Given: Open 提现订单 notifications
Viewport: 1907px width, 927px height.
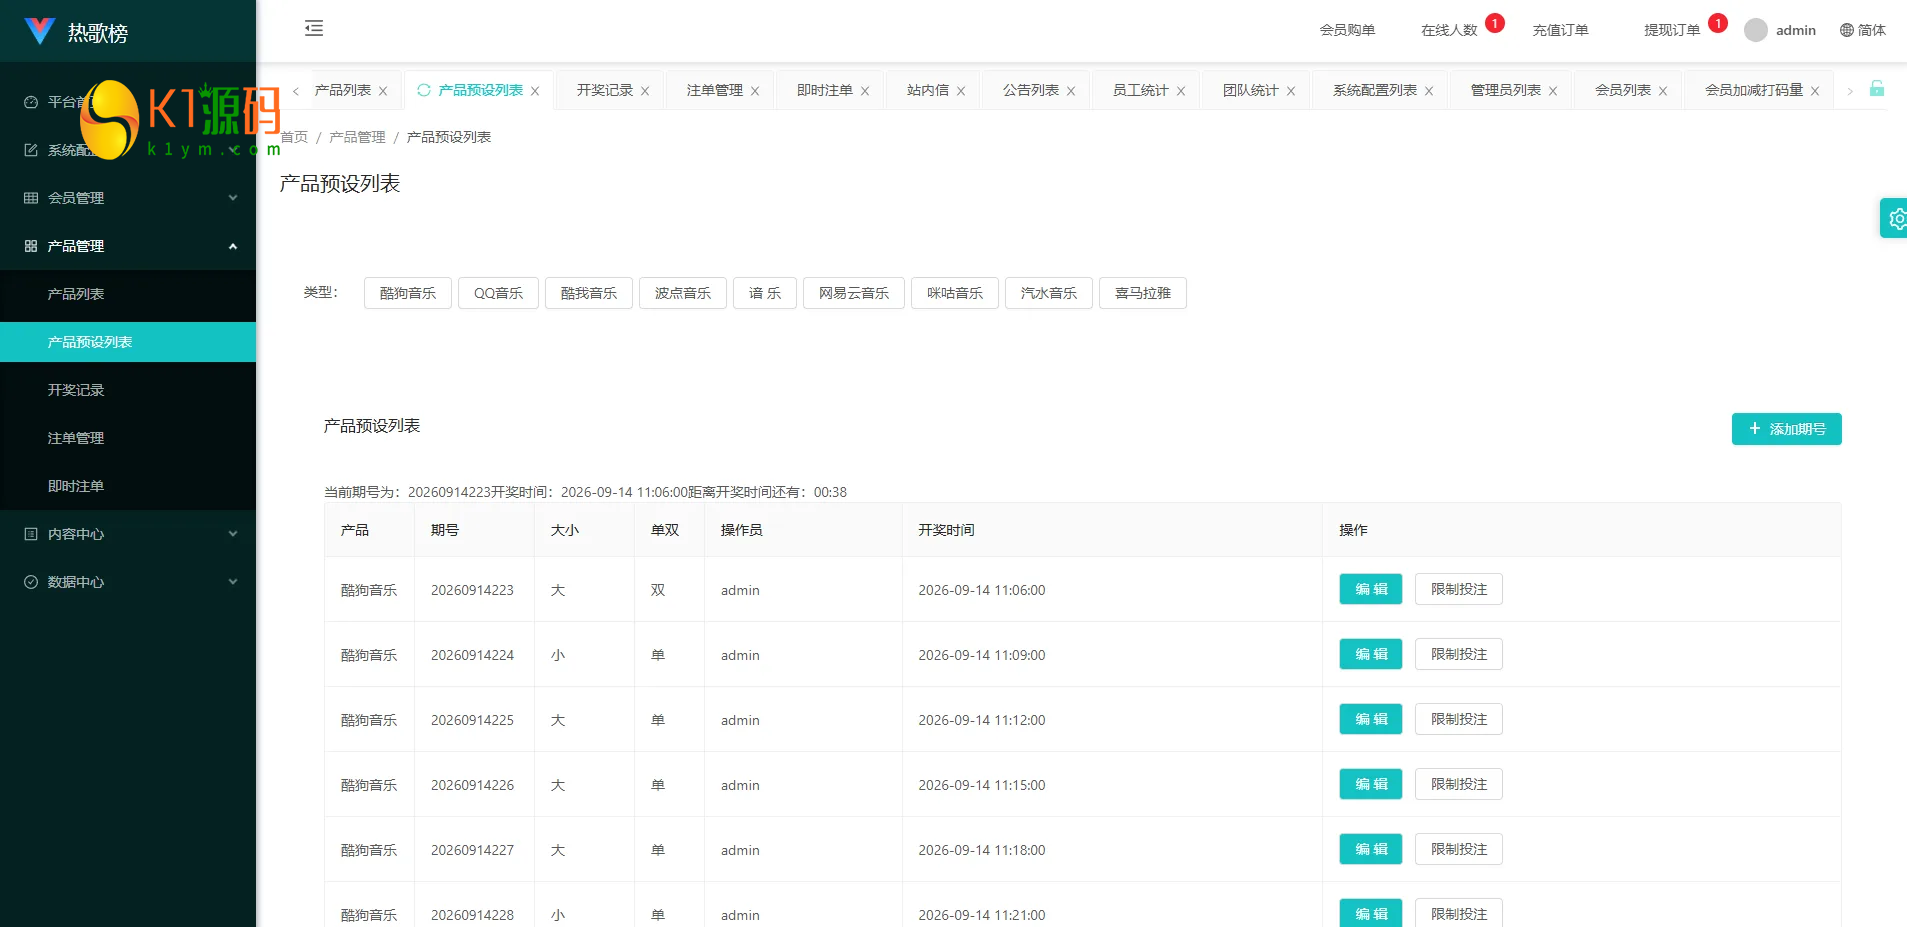Looking at the screenshot, I should click(x=1672, y=30).
